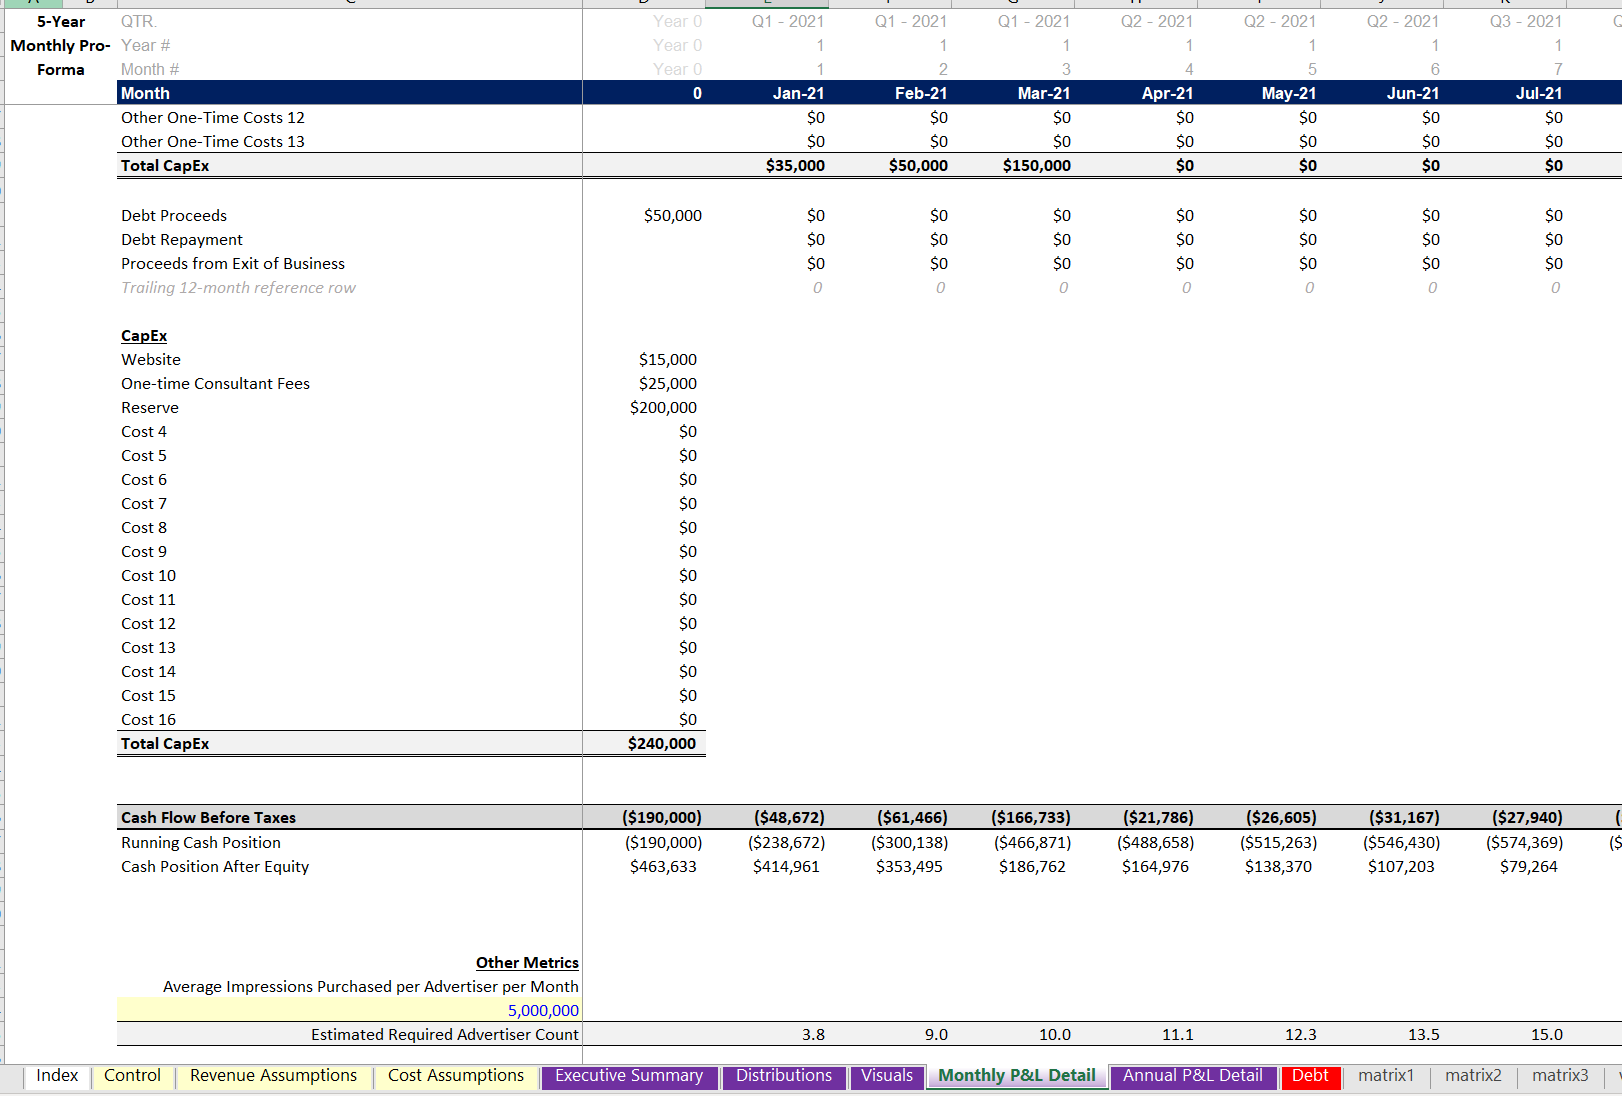Select the matrix3 sheet tab
1622x1096 pixels.
click(1560, 1076)
